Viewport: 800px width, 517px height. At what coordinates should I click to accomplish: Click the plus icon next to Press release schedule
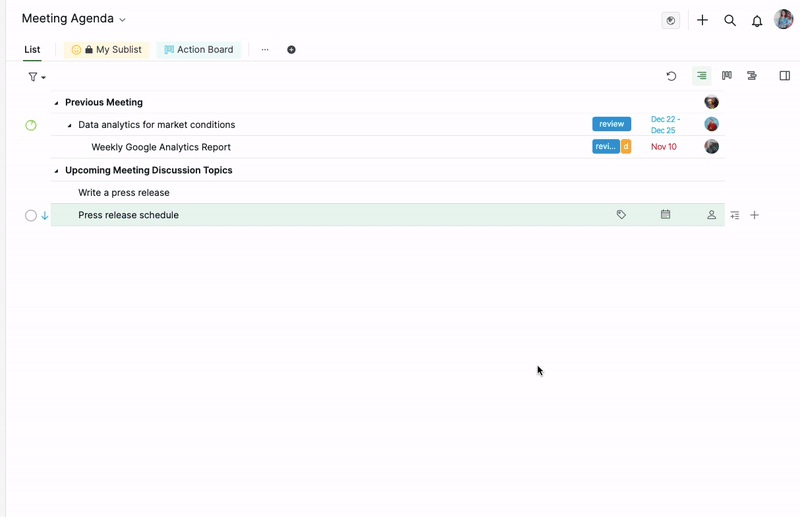754,215
